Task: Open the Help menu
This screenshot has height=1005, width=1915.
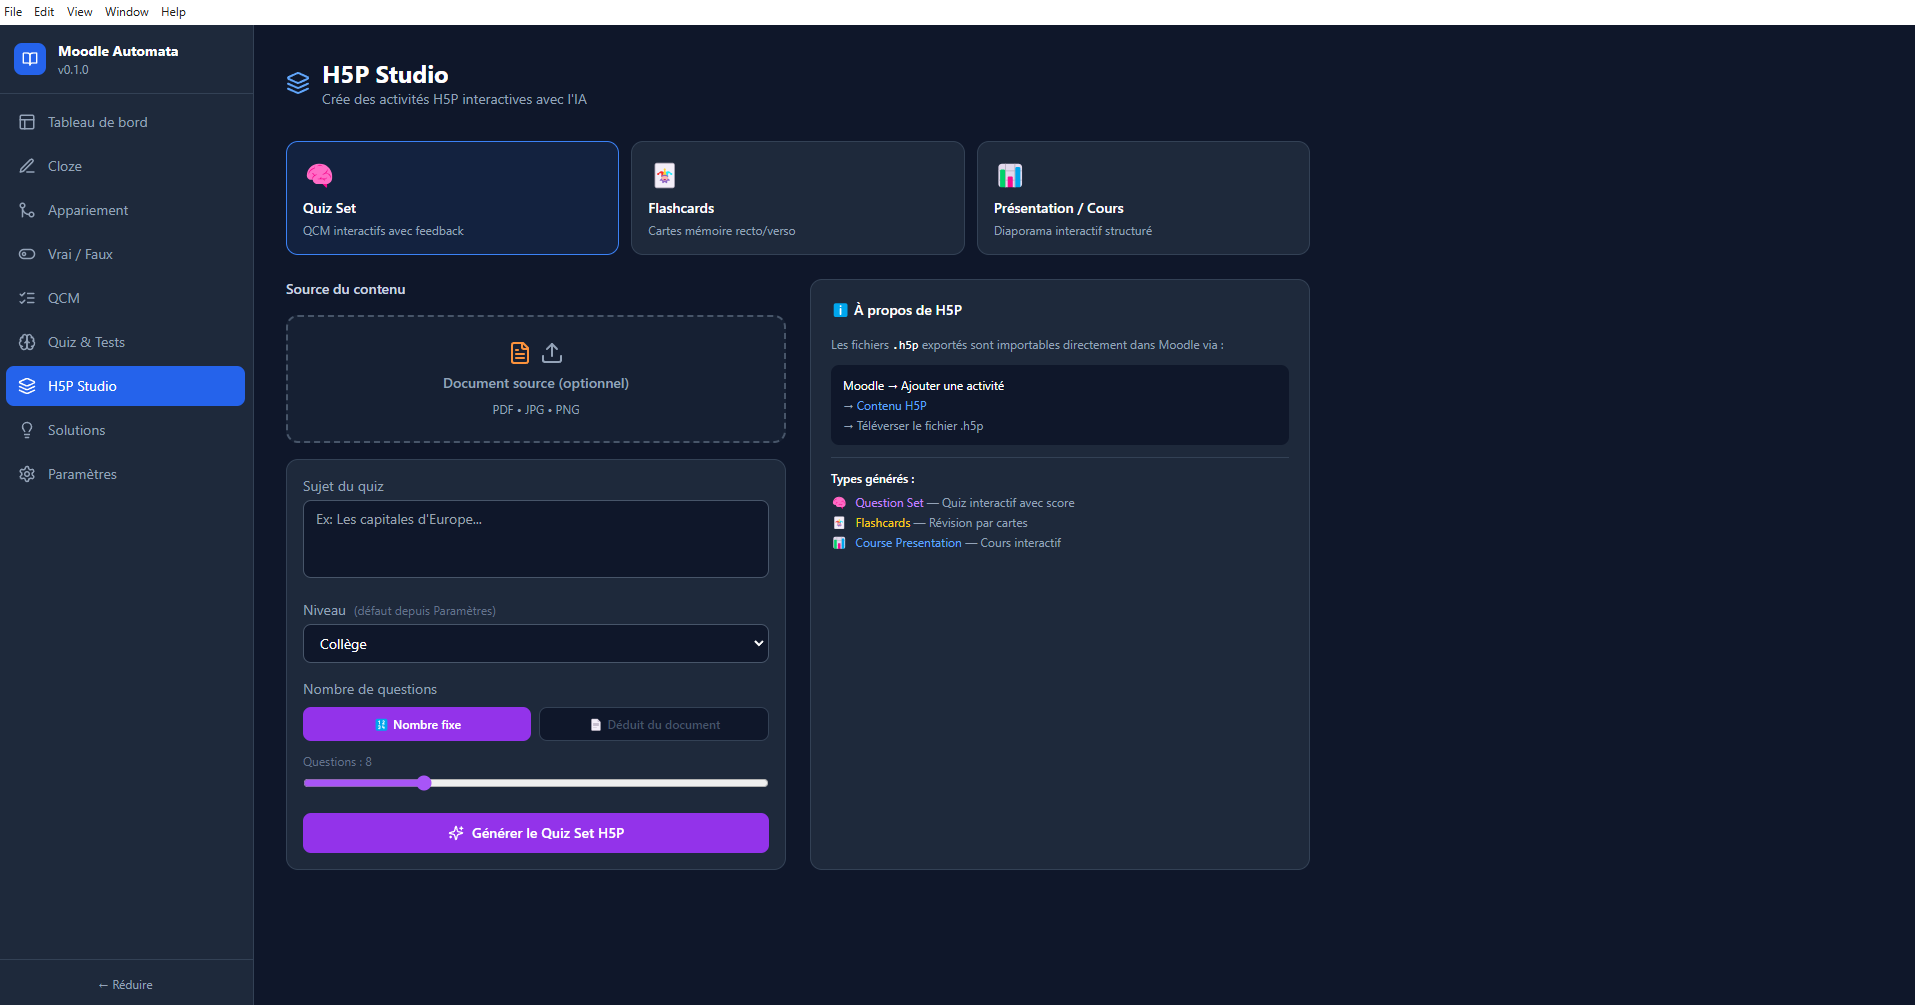Action: click(x=174, y=12)
